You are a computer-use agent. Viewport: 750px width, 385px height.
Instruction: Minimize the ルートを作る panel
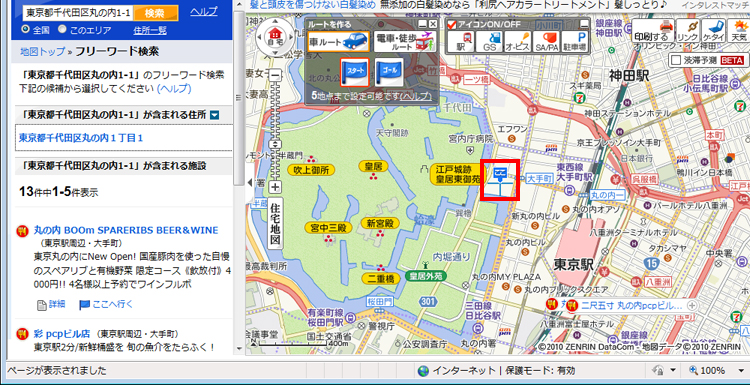423,24
